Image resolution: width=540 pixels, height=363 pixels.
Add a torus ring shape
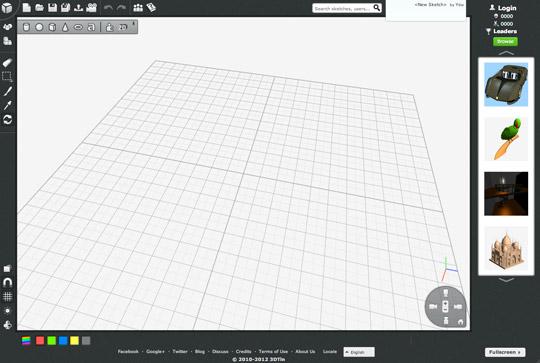[78, 27]
